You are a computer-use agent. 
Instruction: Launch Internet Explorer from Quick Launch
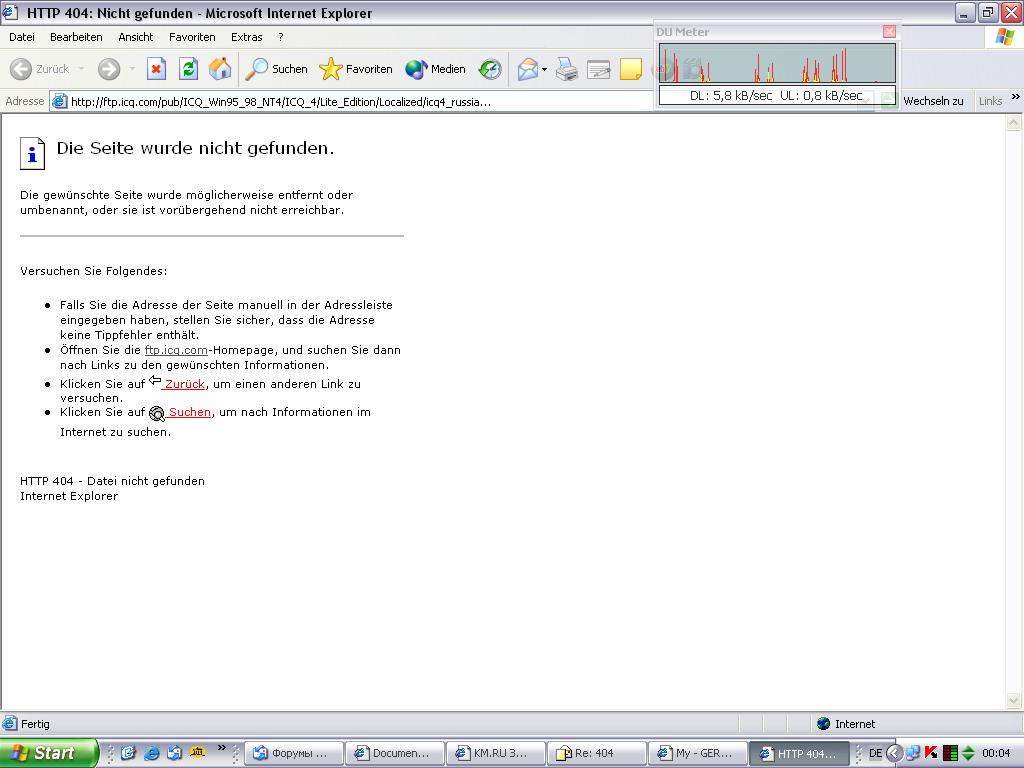pyautogui.click(x=152, y=753)
